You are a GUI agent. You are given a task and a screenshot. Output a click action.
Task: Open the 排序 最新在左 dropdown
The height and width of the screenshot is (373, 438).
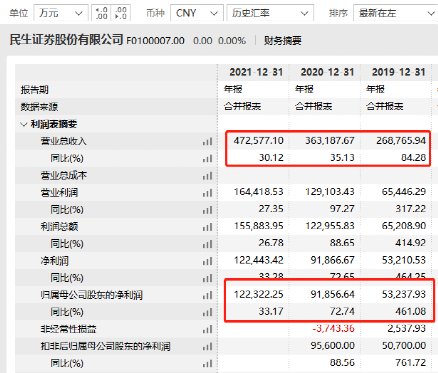[395, 13]
